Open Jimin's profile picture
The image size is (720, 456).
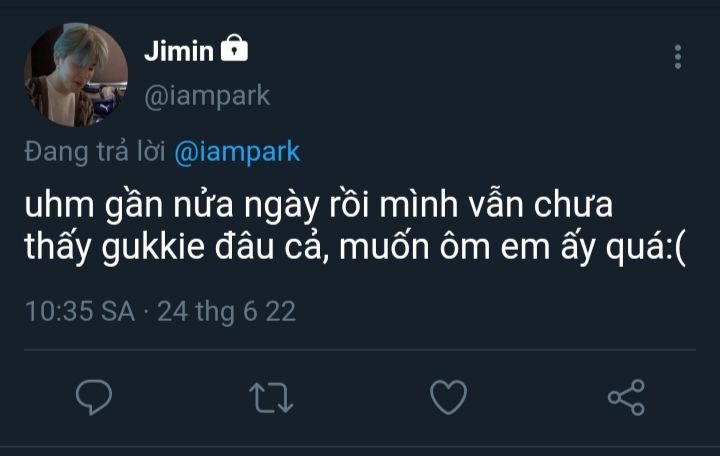76,76
